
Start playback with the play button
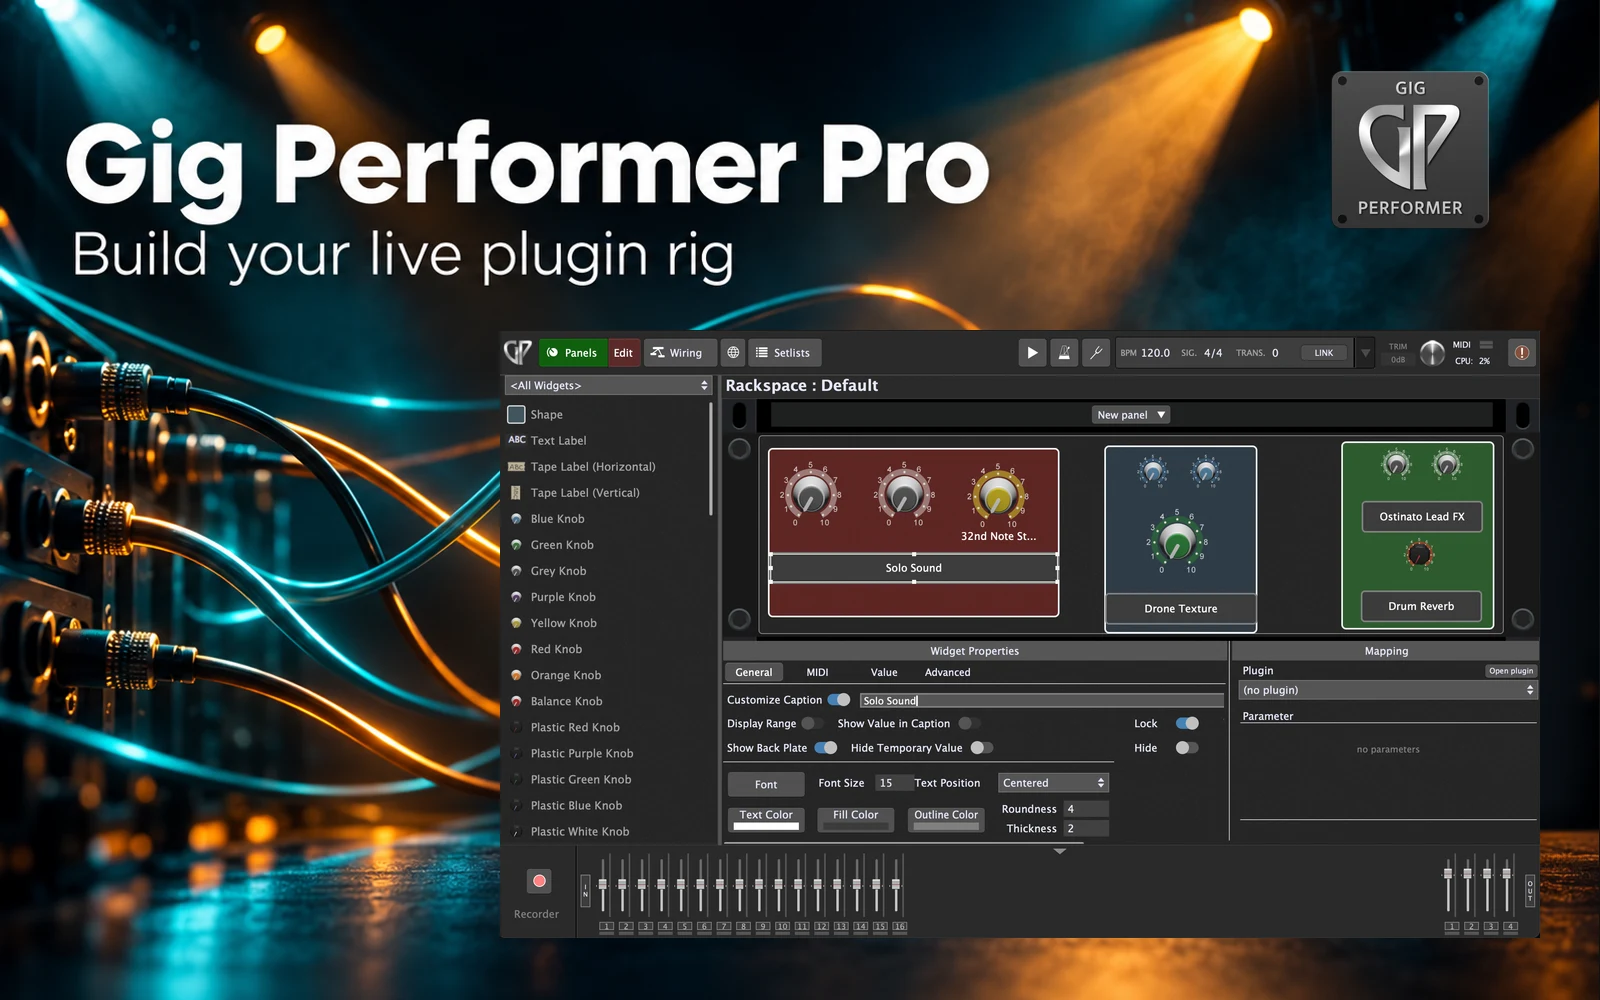point(1032,352)
